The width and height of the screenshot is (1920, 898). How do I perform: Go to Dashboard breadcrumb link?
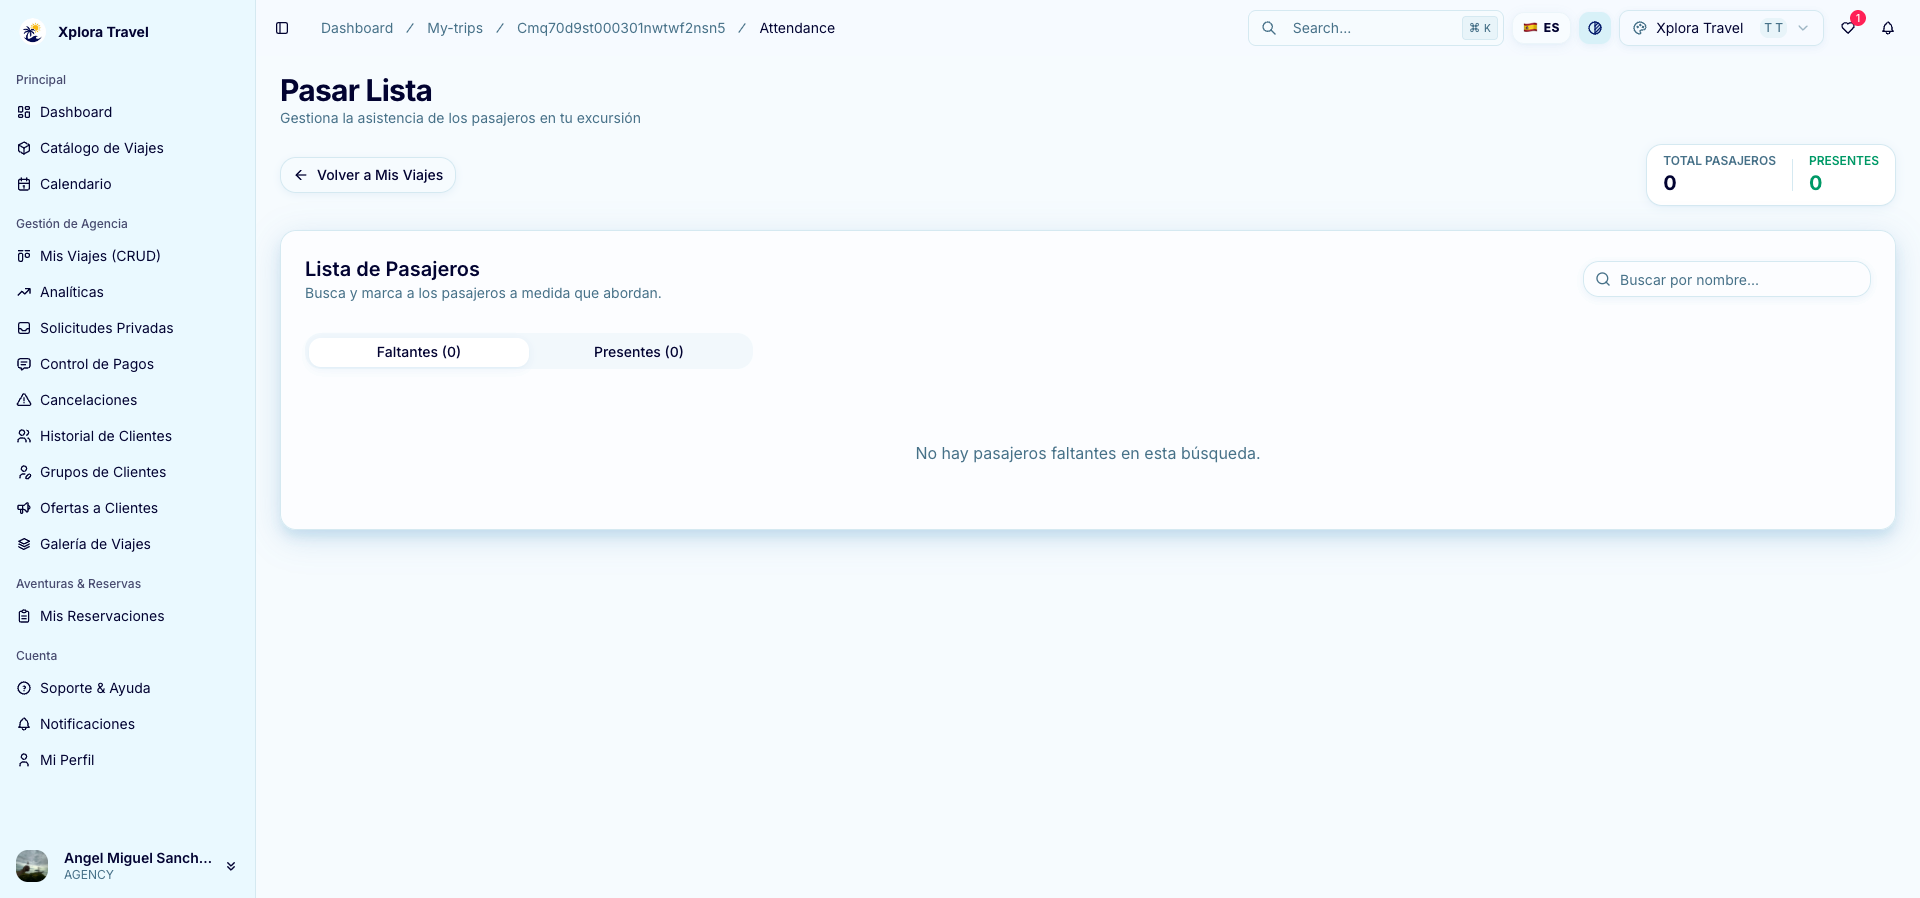tap(357, 28)
